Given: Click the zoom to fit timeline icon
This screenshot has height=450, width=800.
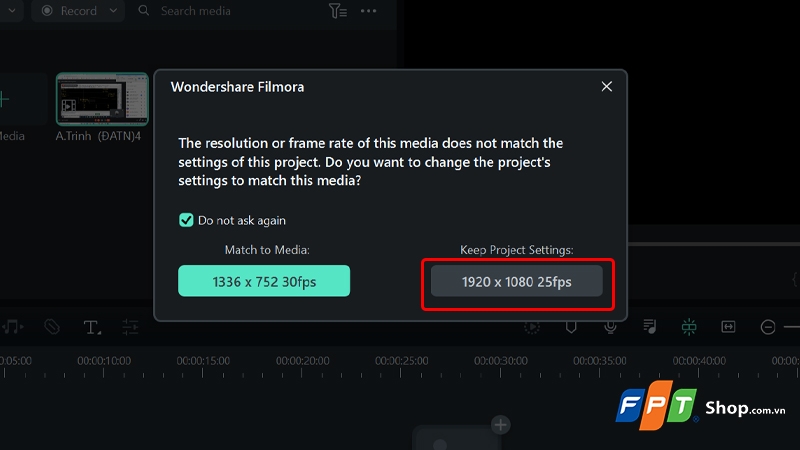Looking at the screenshot, I should coord(728,327).
